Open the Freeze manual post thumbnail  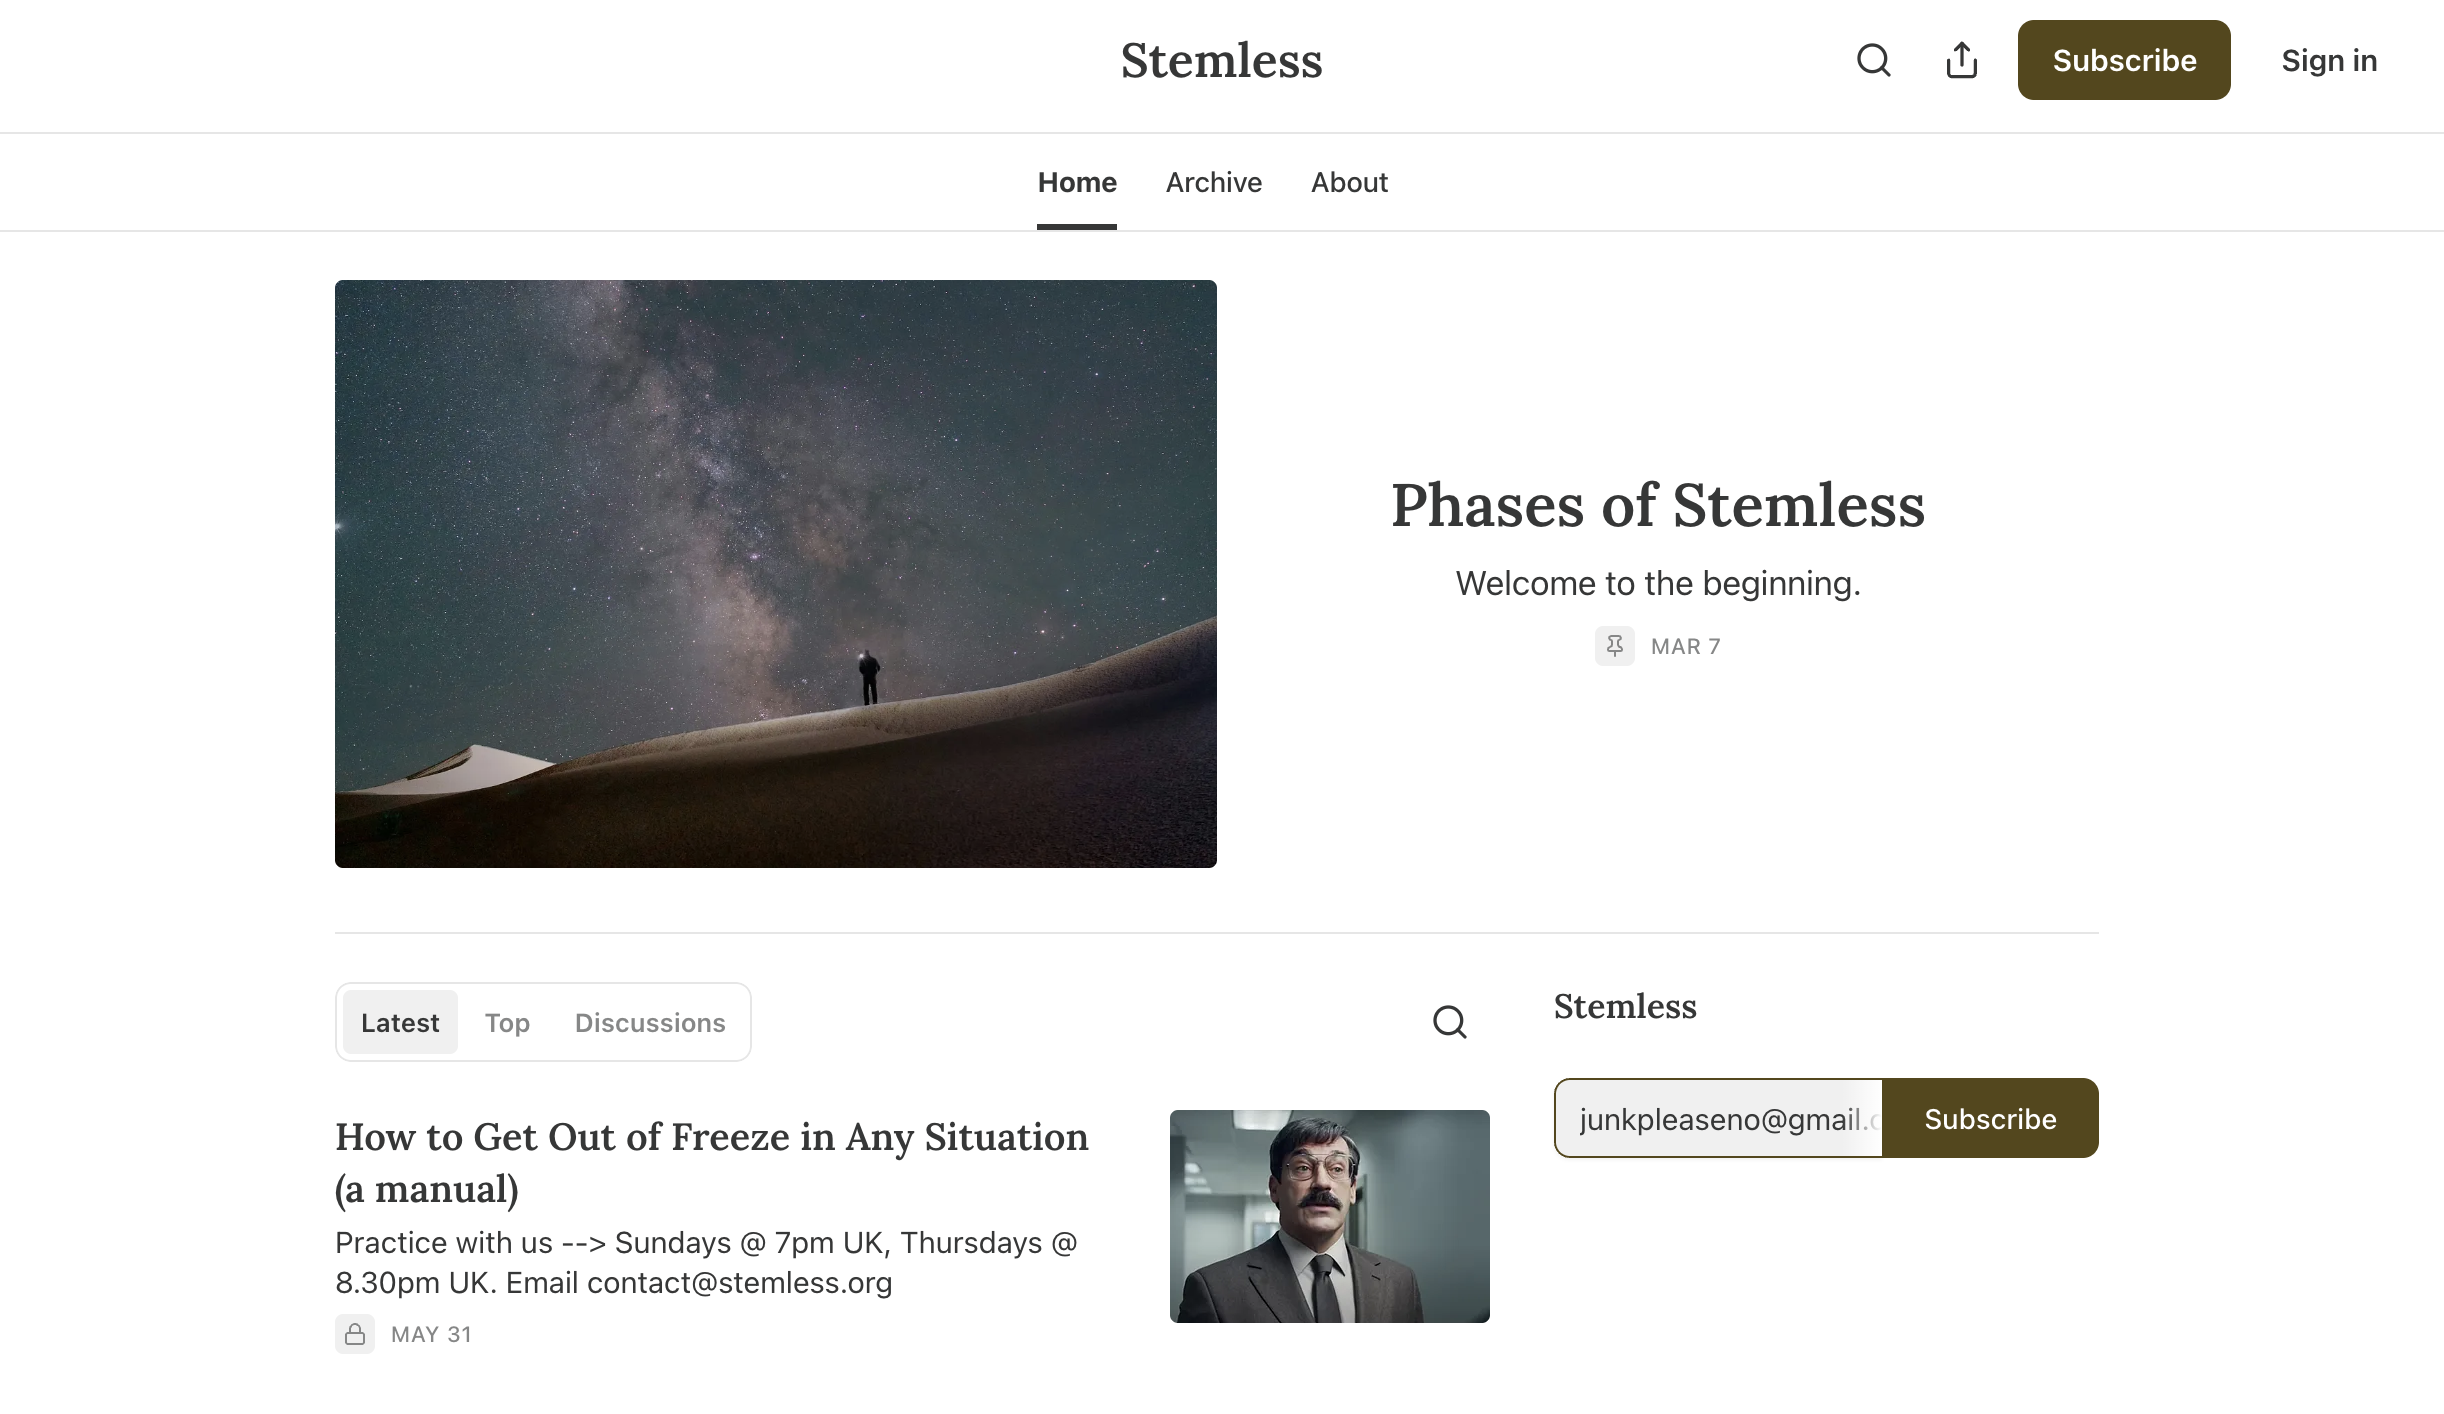pyautogui.click(x=1329, y=1216)
